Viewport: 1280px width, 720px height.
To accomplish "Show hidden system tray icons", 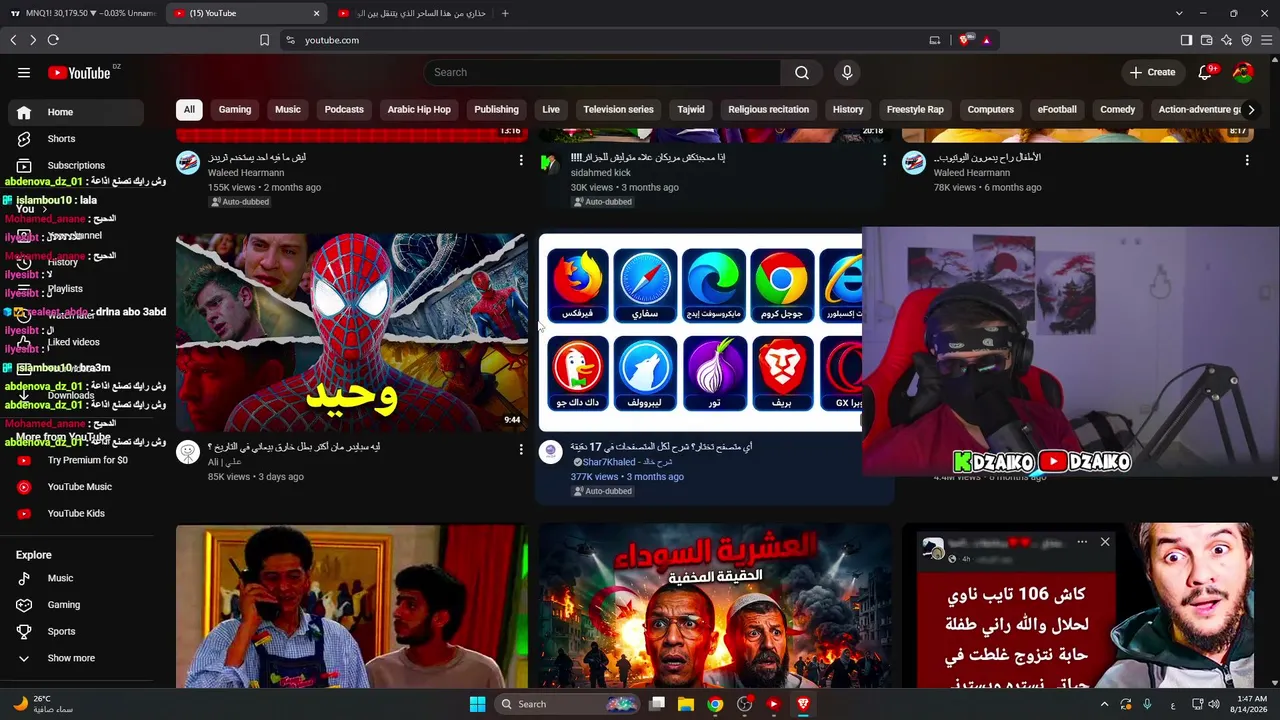I will point(1104,704).
